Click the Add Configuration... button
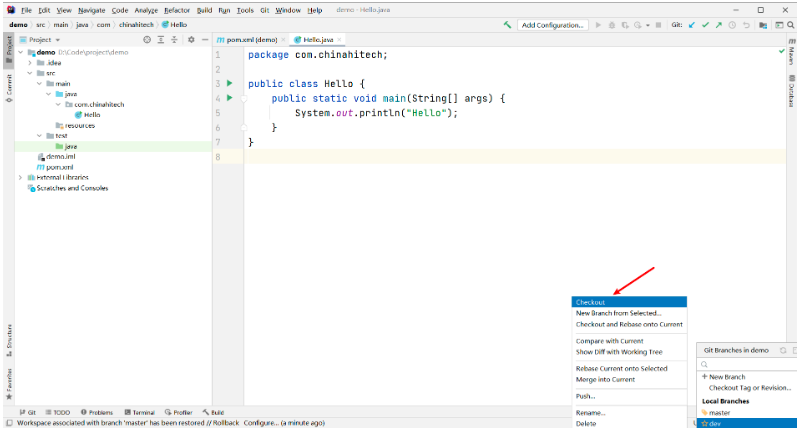The width and height of the screenshot is (802, 435). click(x=552, y=25)
